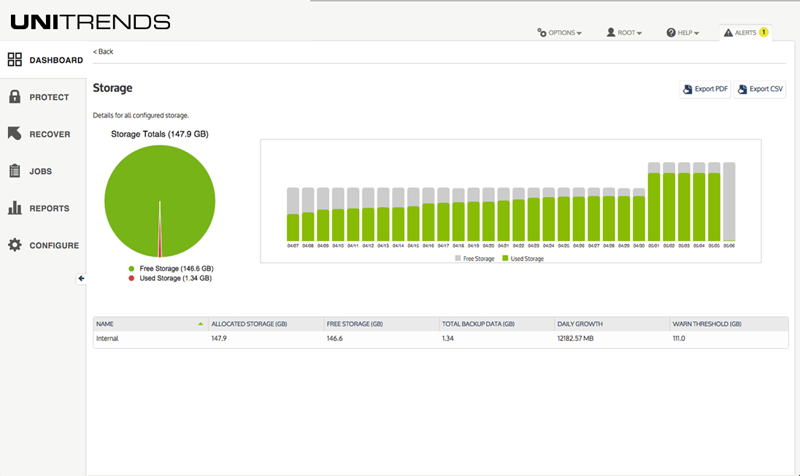Sort the table by the Name column

pos(151,324)
